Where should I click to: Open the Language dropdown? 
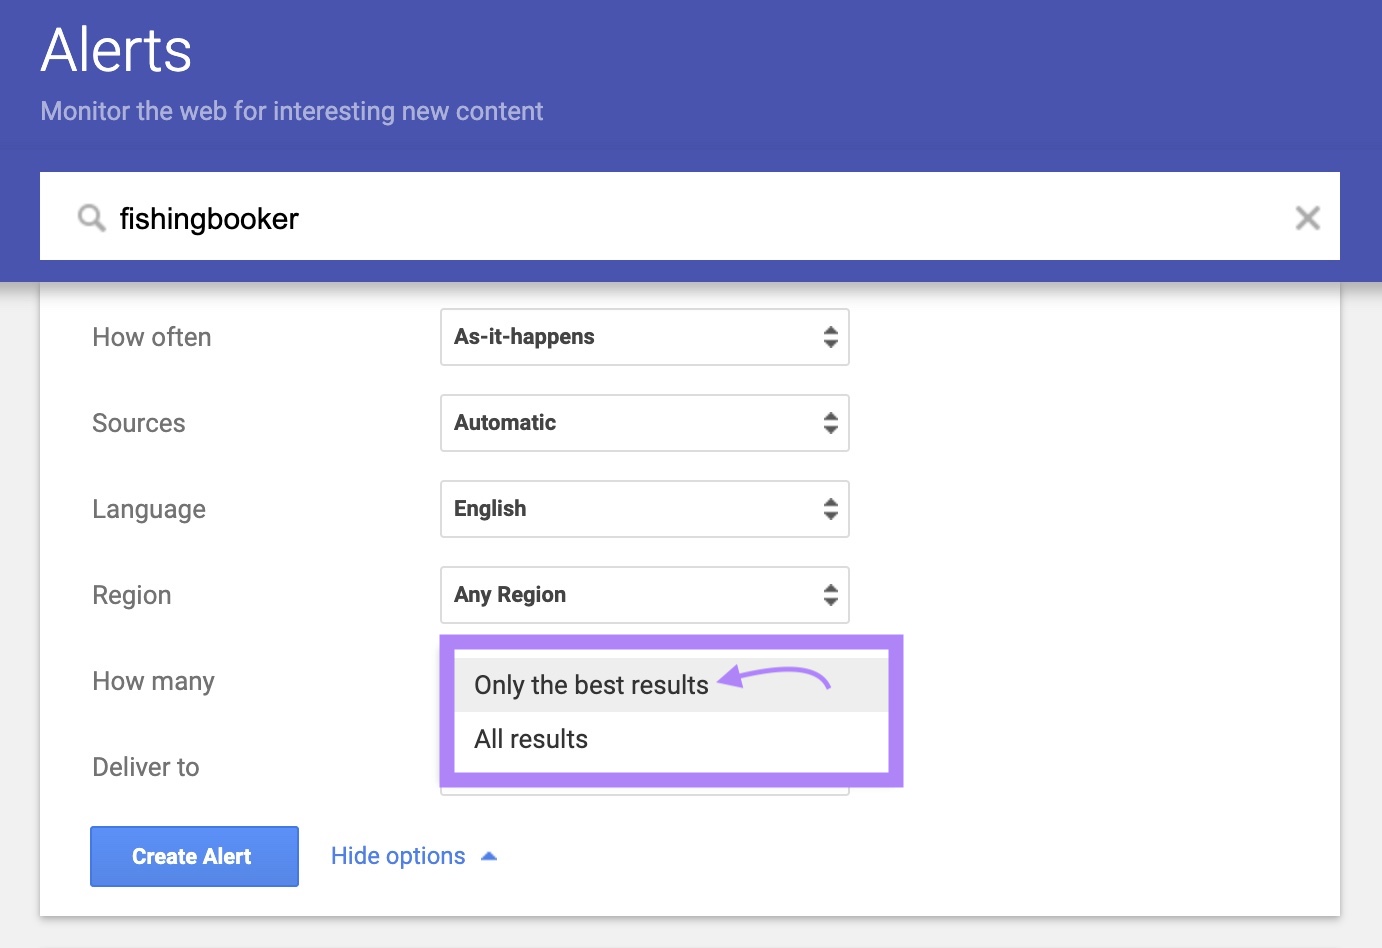(645, 509)
